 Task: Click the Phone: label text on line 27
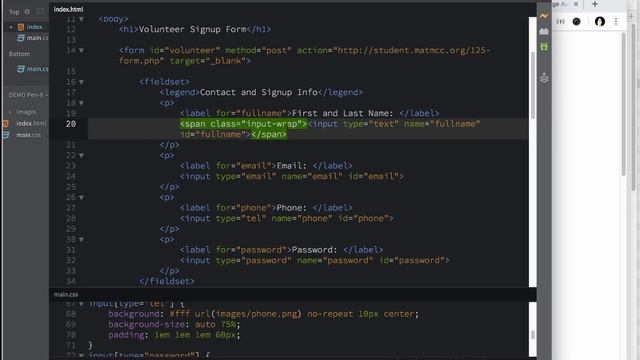pyautogui.click(x=292, y=208)
